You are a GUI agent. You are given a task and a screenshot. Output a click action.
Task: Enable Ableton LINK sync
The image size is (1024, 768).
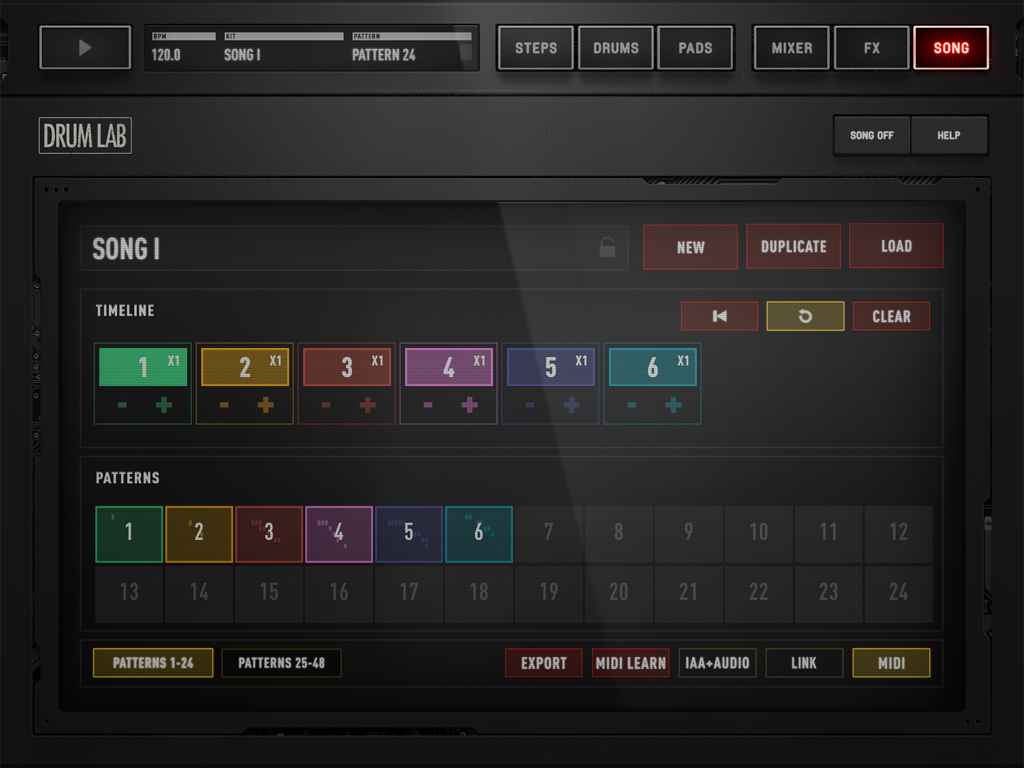[x=804, y=662]
